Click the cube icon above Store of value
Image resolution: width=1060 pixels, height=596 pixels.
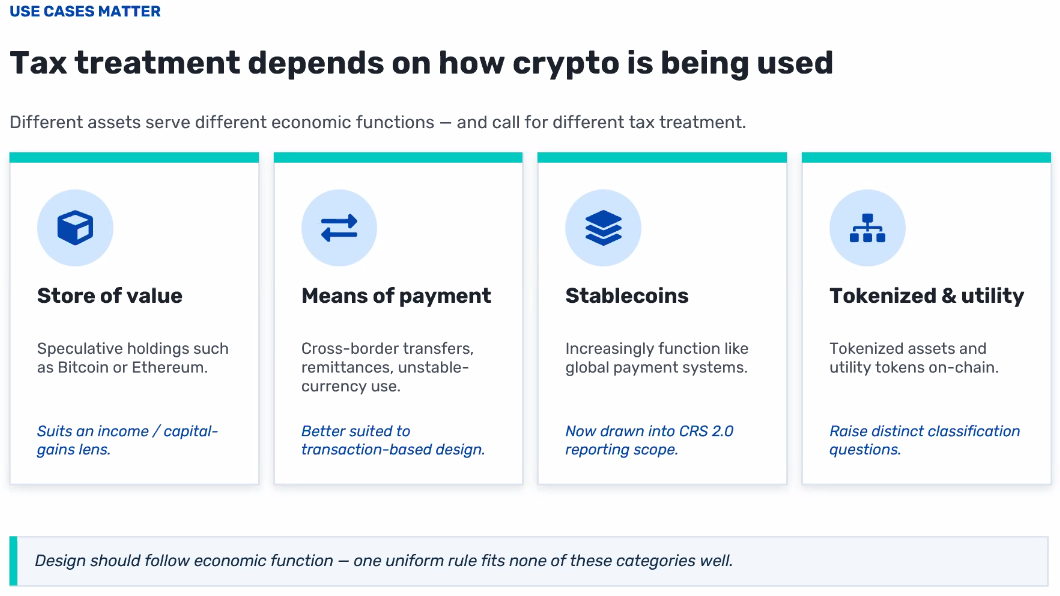pyautogui.click(x=75, y=228)
